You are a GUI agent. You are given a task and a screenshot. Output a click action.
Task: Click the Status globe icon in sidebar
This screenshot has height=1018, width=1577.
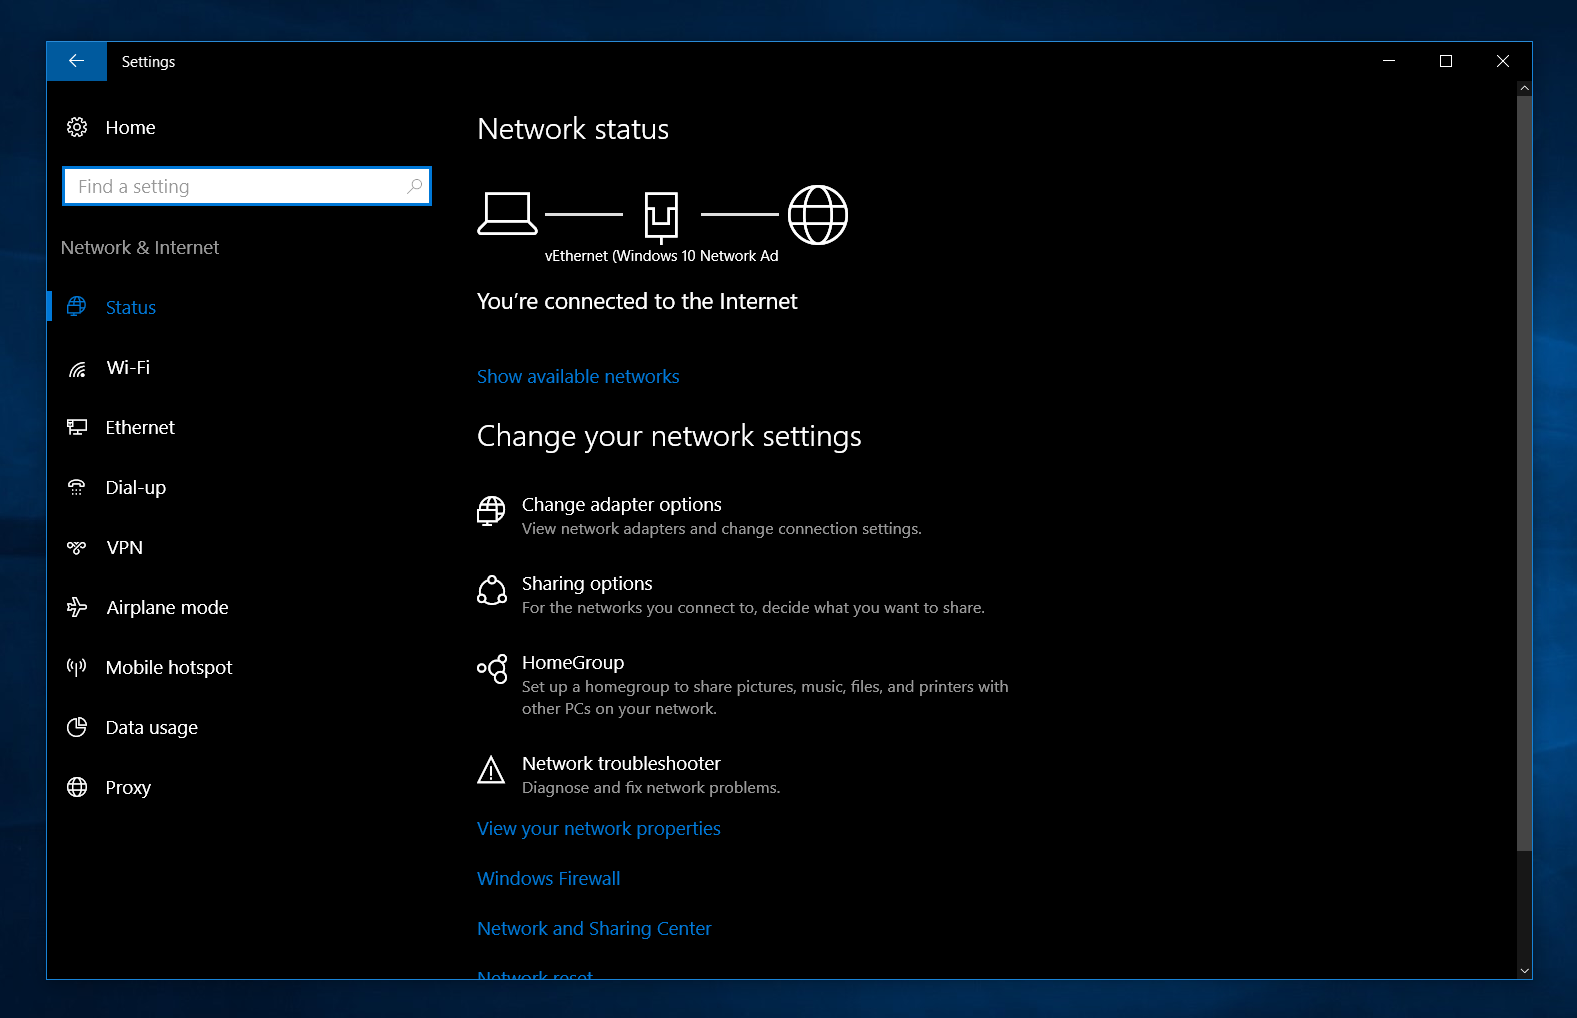point(77,307)
